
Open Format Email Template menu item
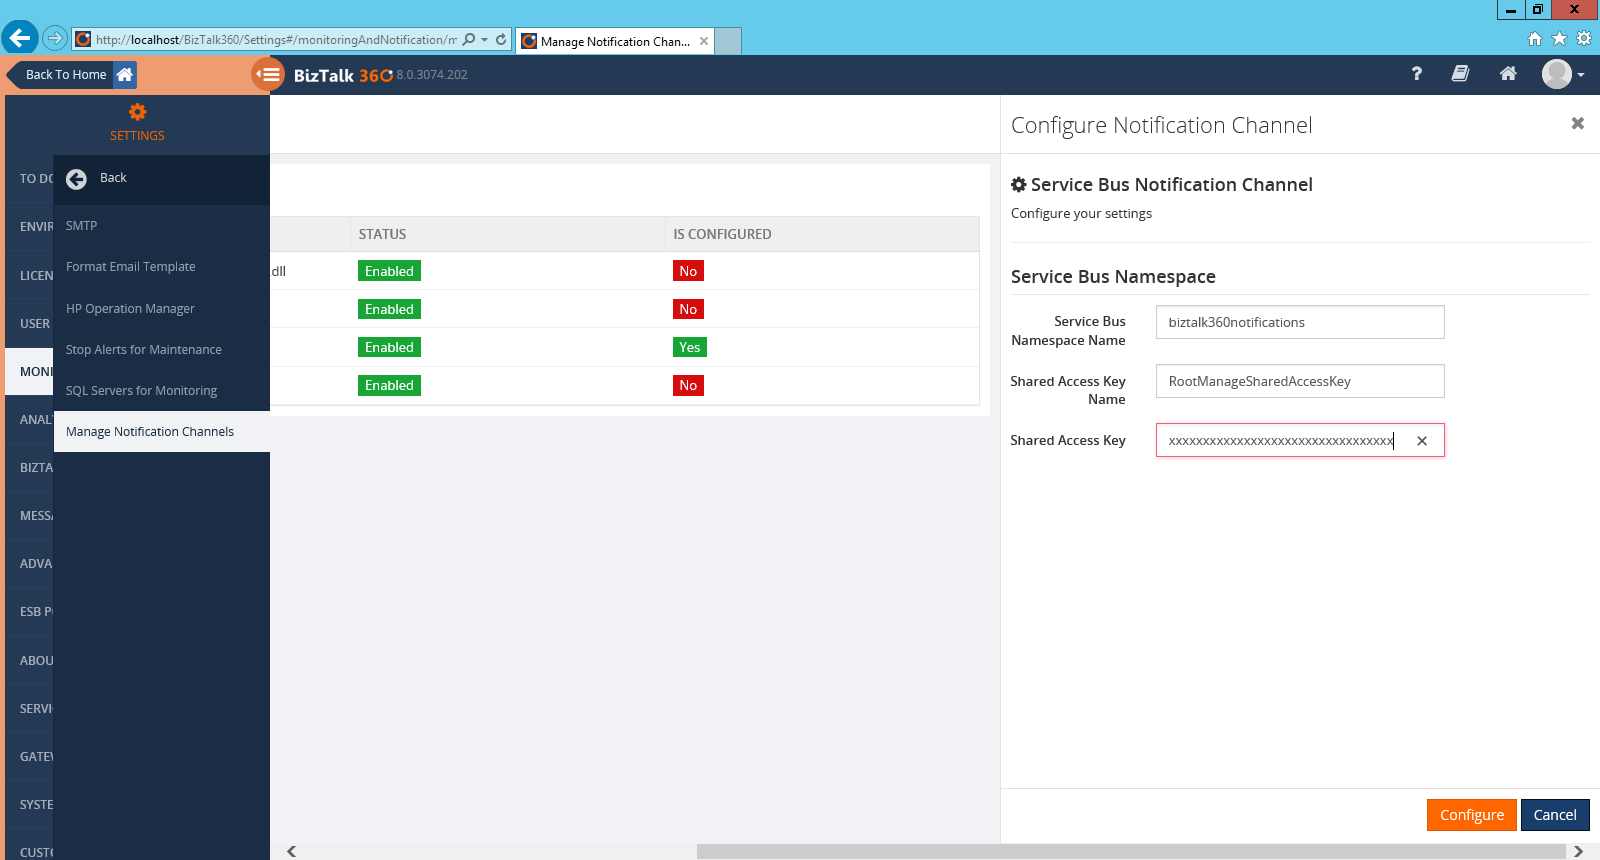click(x=161, y=267)
